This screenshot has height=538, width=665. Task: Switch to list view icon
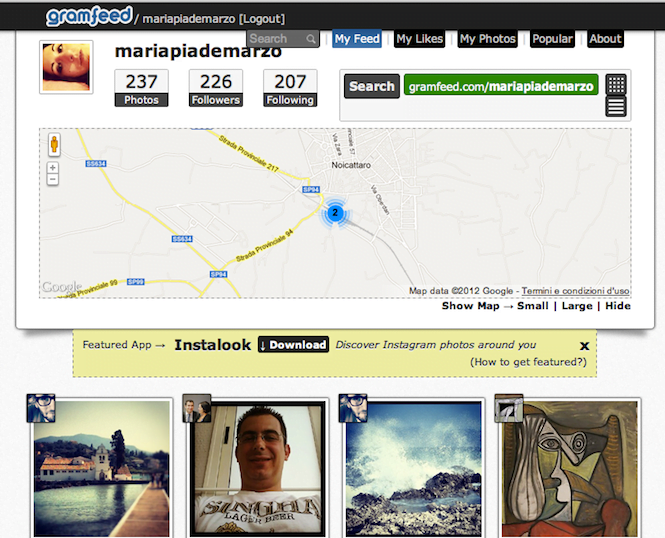pyautogui.click(x=616, y=107)
